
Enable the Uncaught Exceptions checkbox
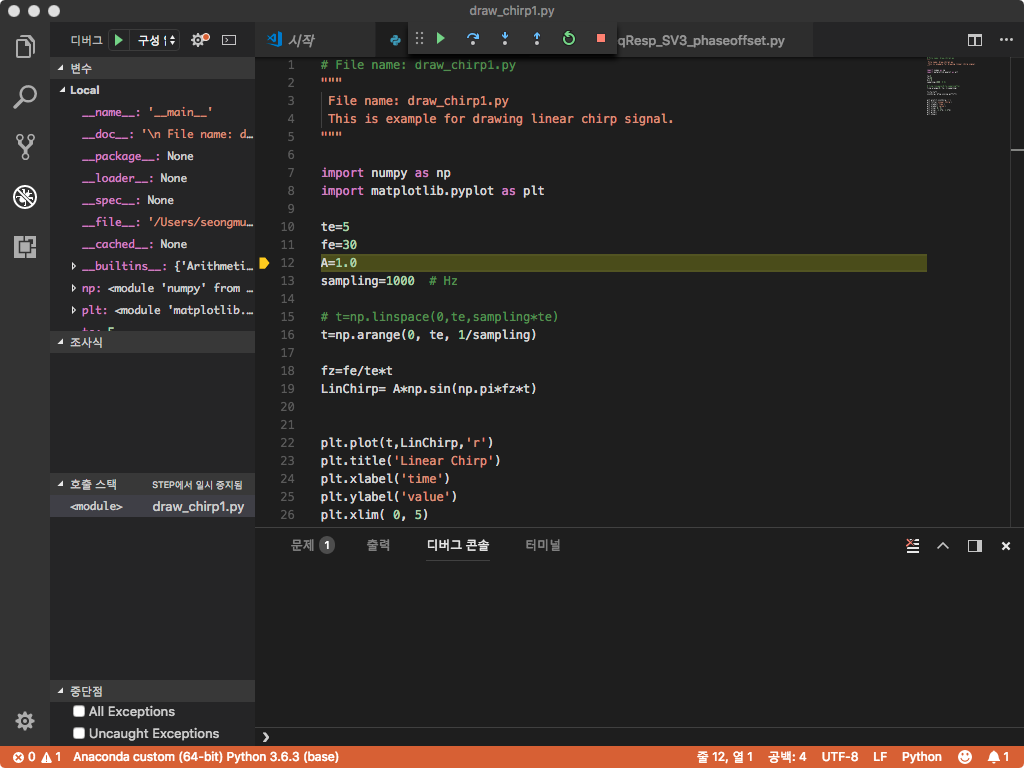pos(79,734)
